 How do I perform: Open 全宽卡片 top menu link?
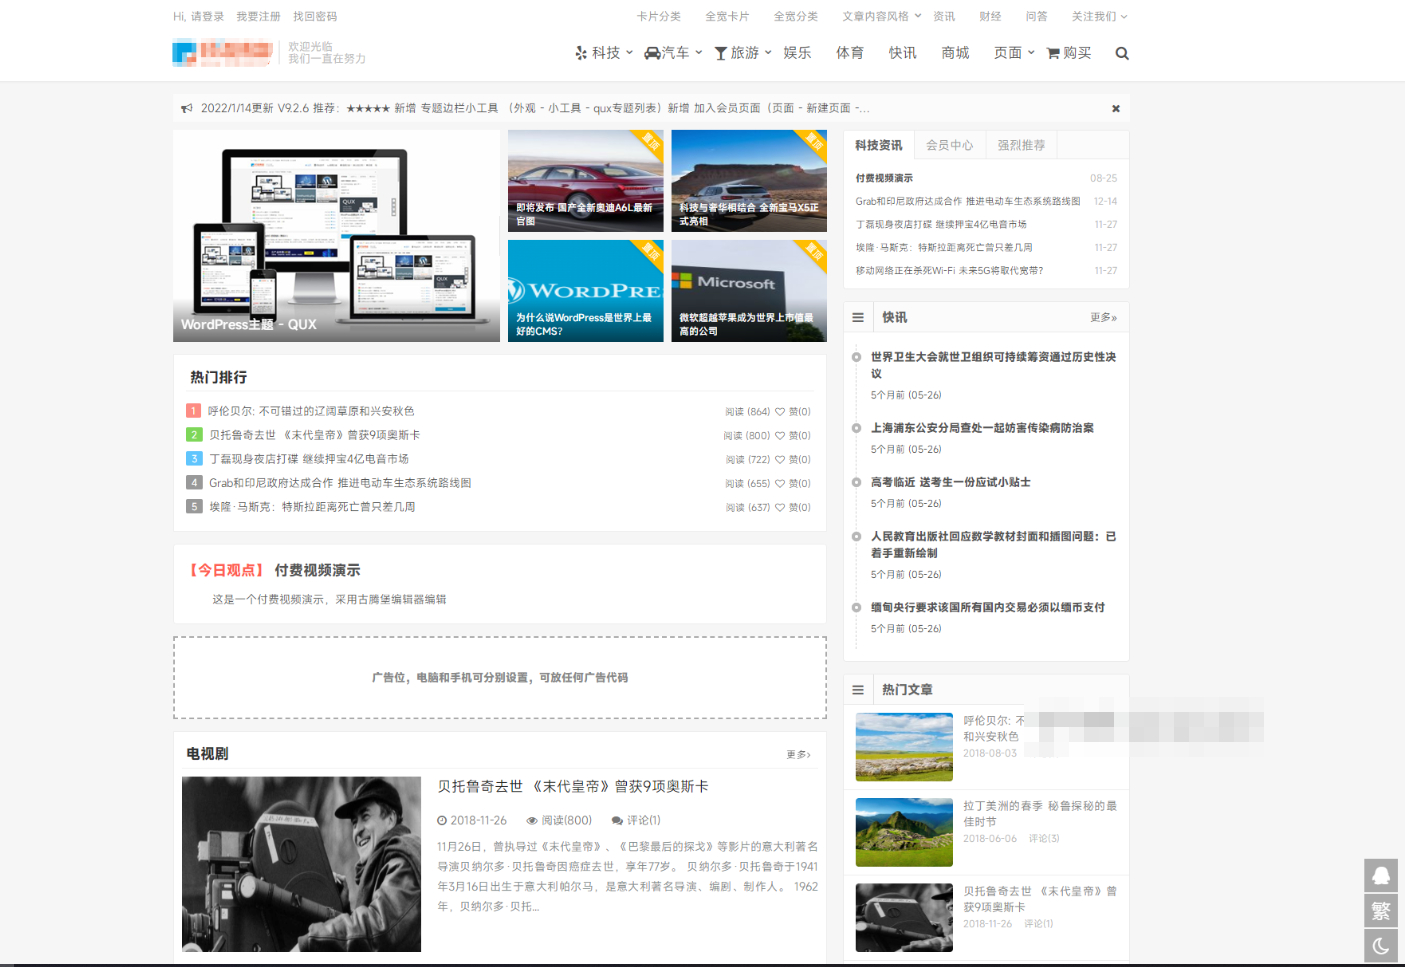pyautogui.click(x=727, y=16)
